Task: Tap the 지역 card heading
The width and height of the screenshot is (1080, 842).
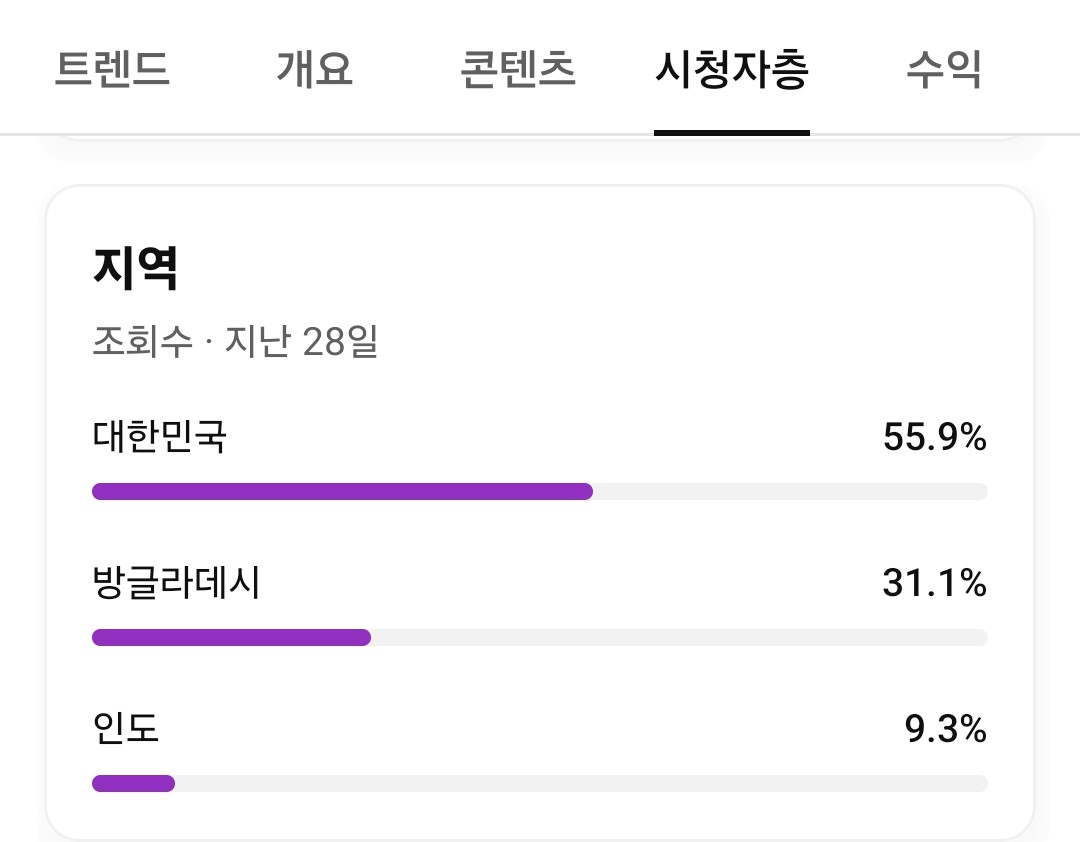Action: point(135,268)
